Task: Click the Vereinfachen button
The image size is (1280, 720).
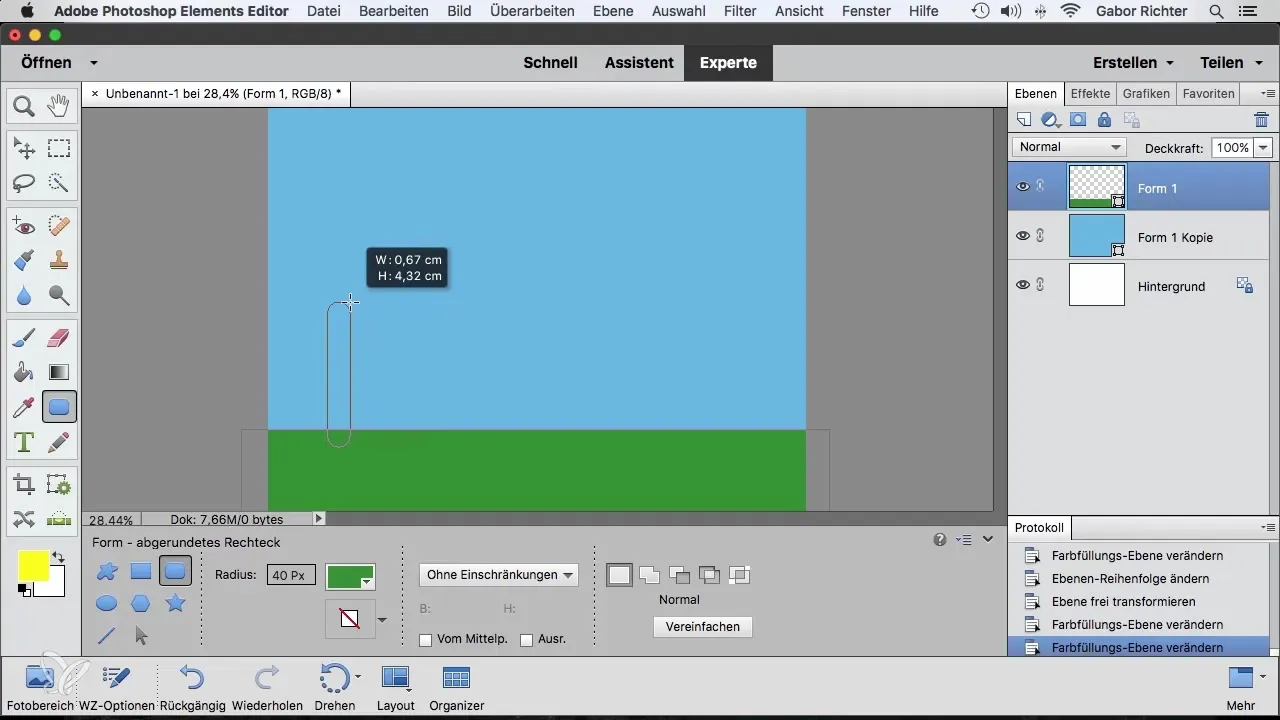Action: [703, 626]
